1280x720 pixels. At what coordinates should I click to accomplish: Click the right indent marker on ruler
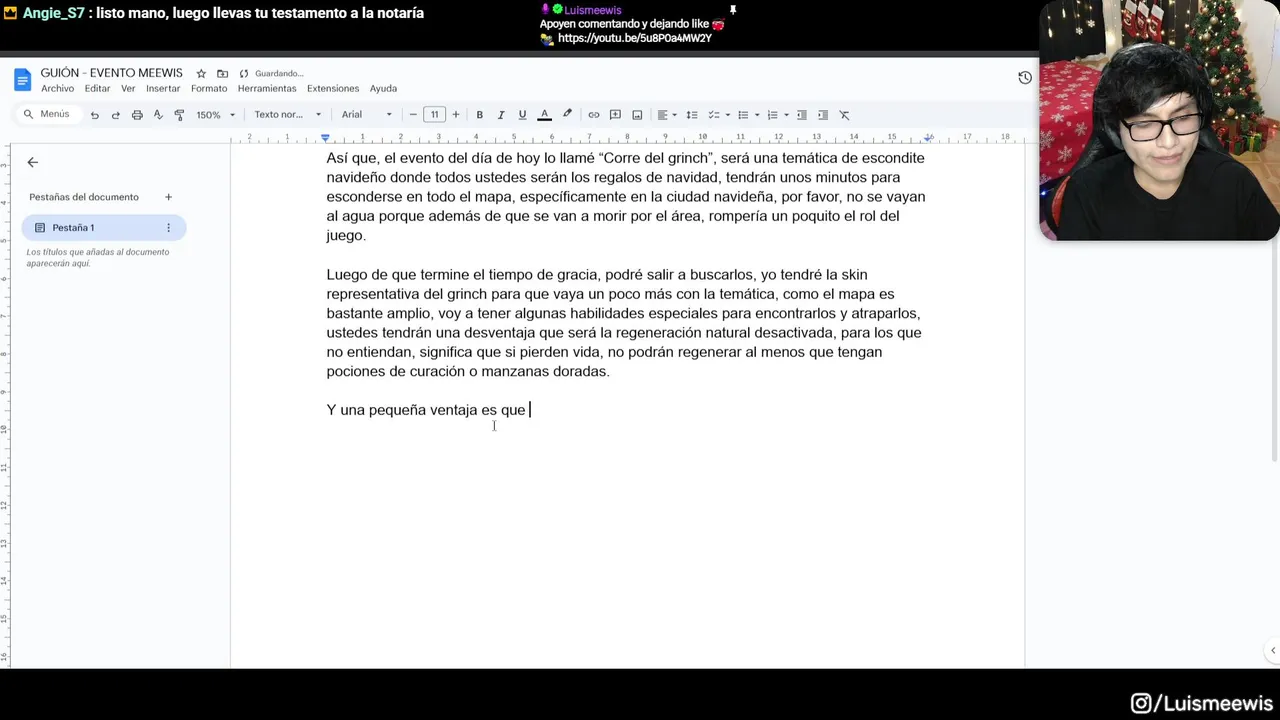[929, 138]
